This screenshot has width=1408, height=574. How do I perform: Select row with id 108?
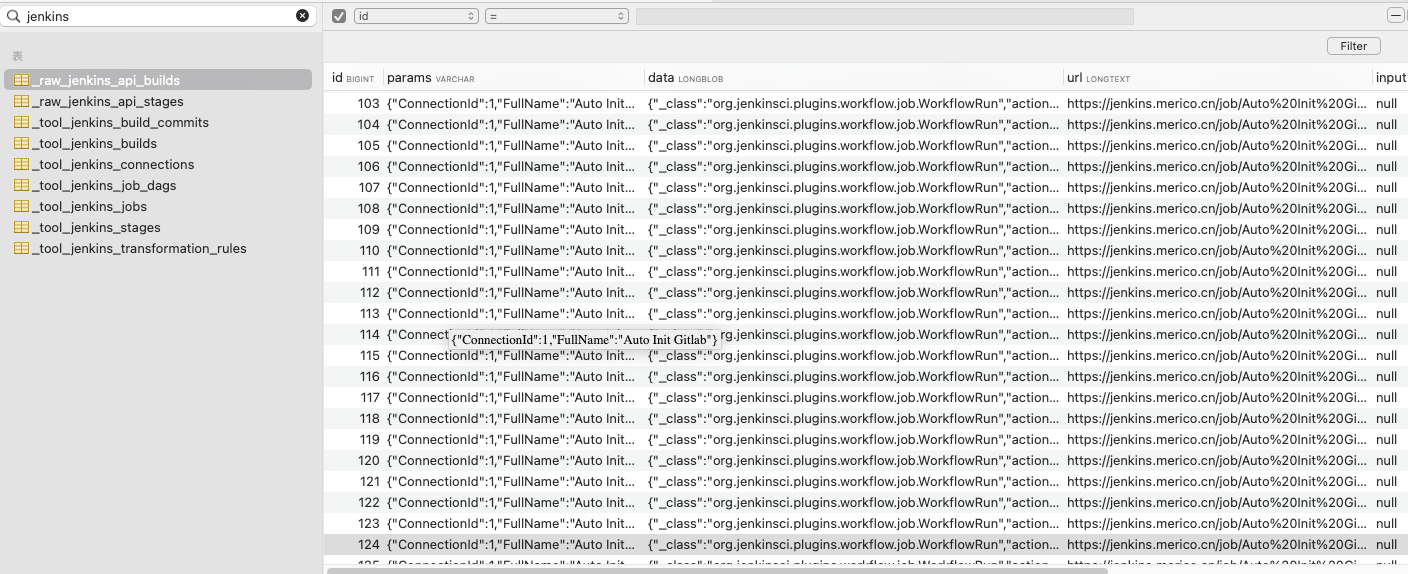[x=865, y=208]
